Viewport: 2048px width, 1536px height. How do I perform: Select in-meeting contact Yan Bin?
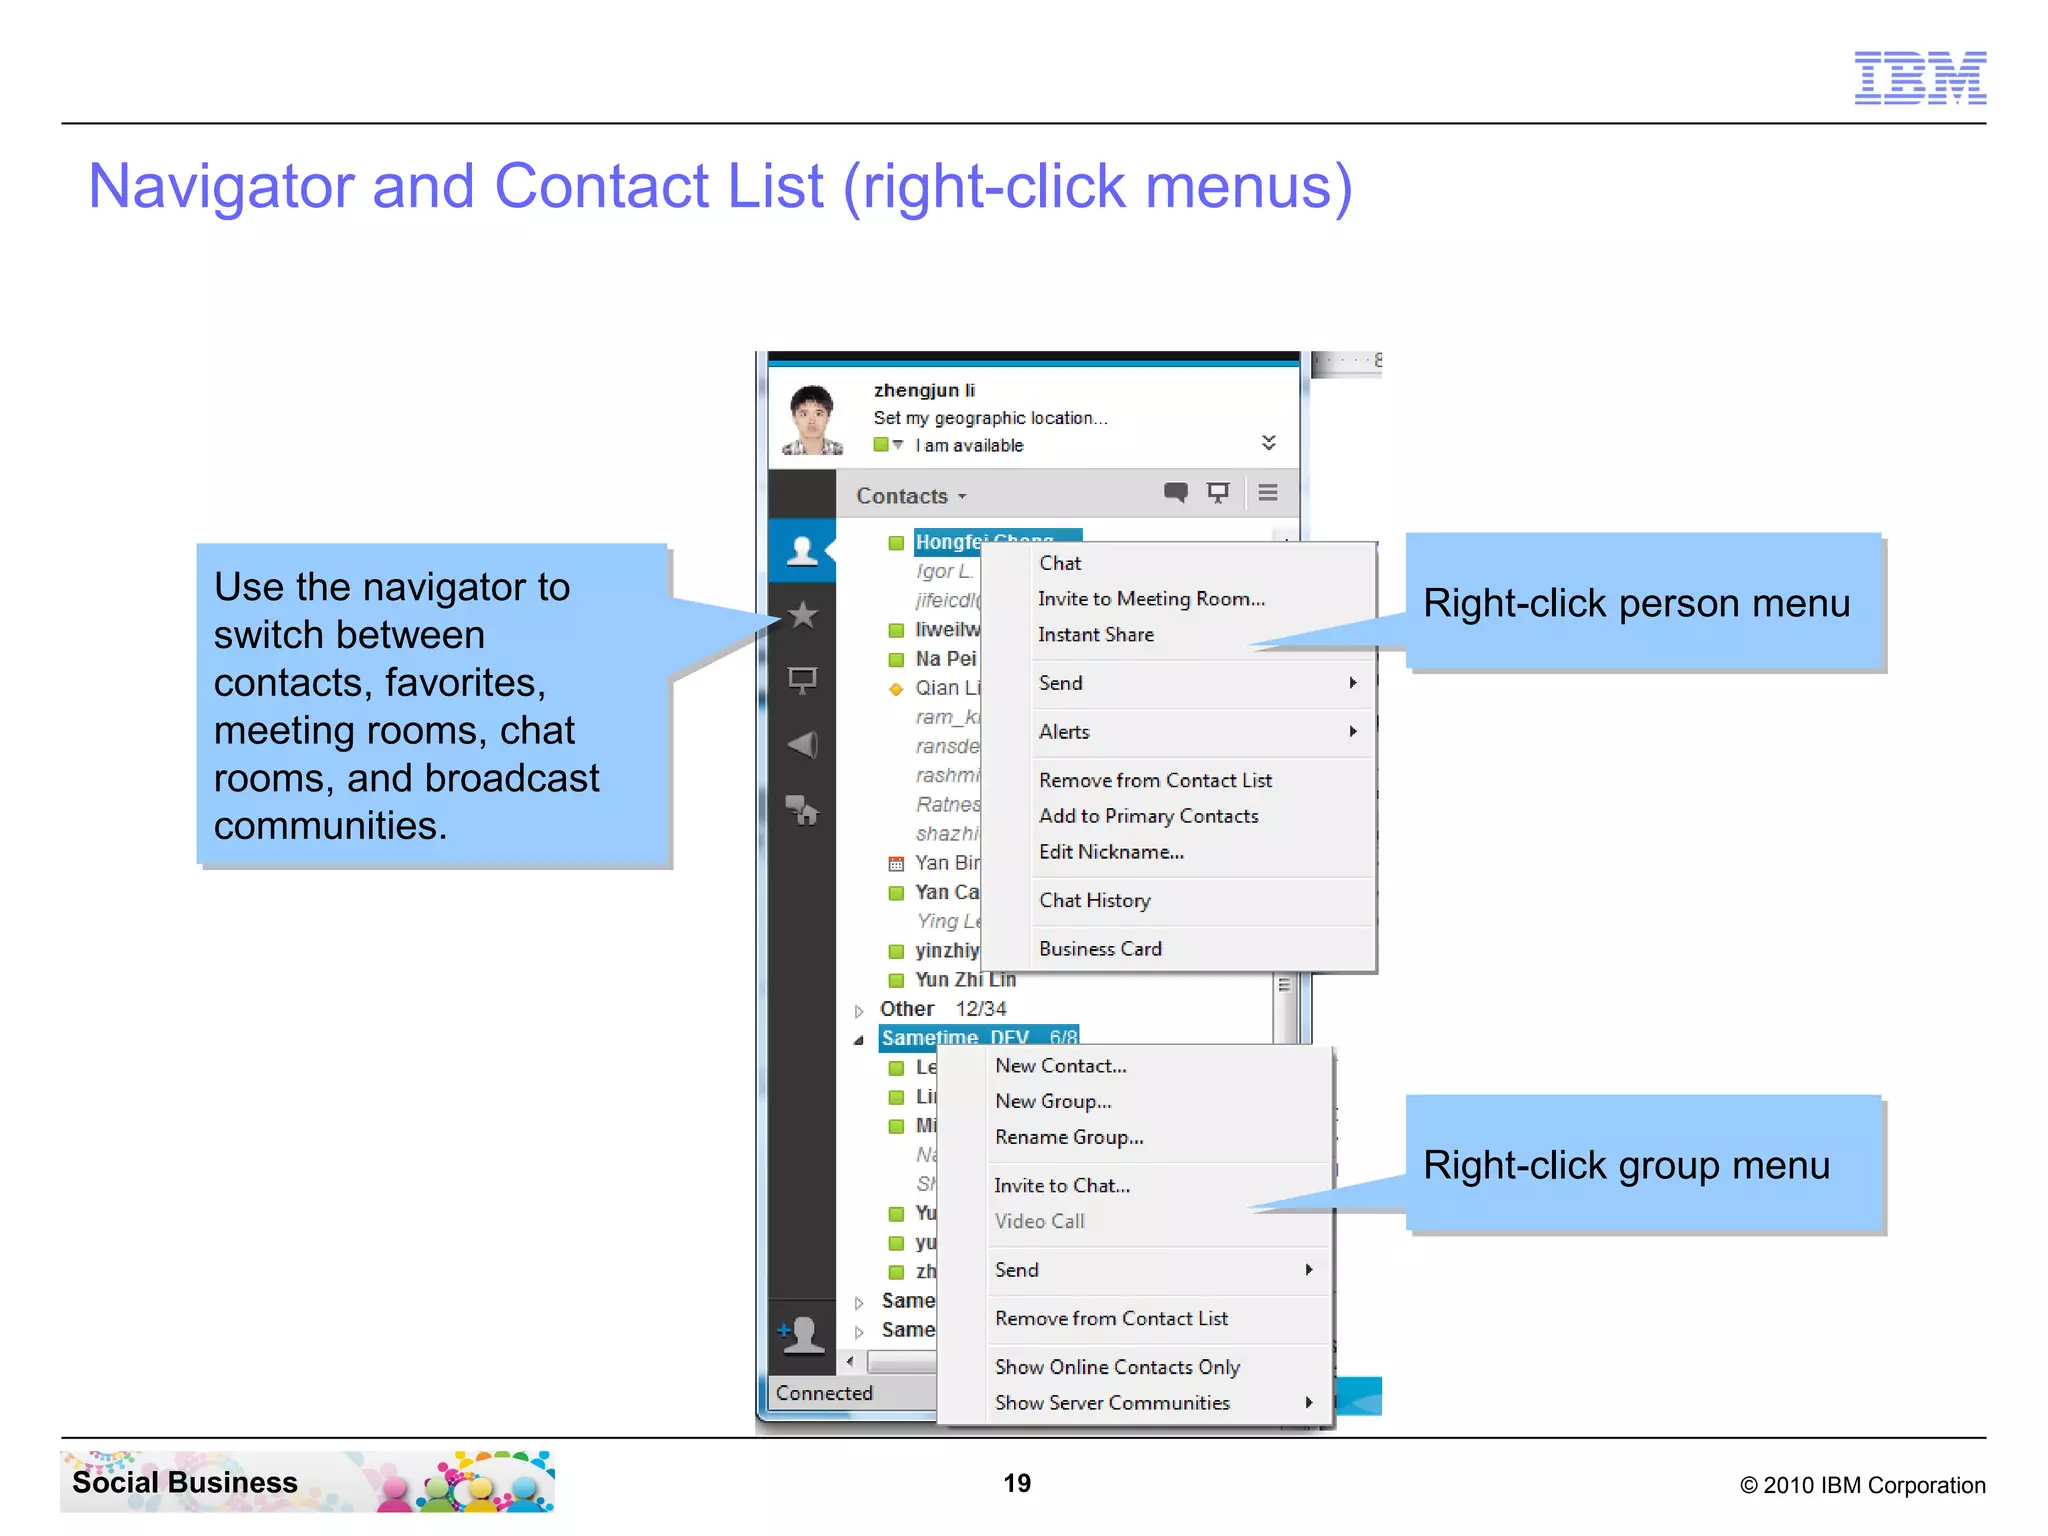[946, 863]
